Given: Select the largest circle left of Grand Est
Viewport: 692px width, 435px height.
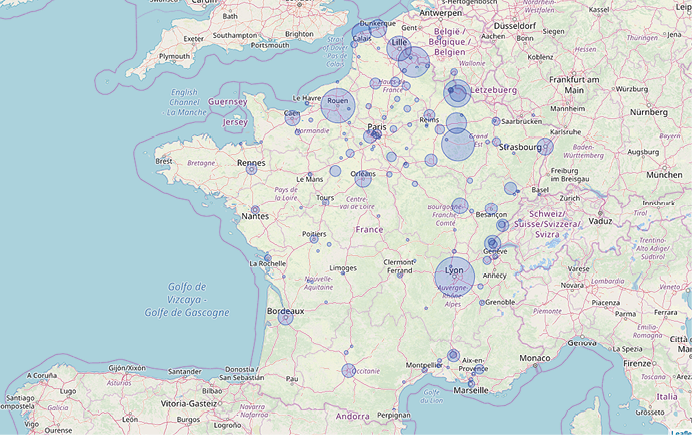Looking at the screenshot, I should (x=458, y=144).
